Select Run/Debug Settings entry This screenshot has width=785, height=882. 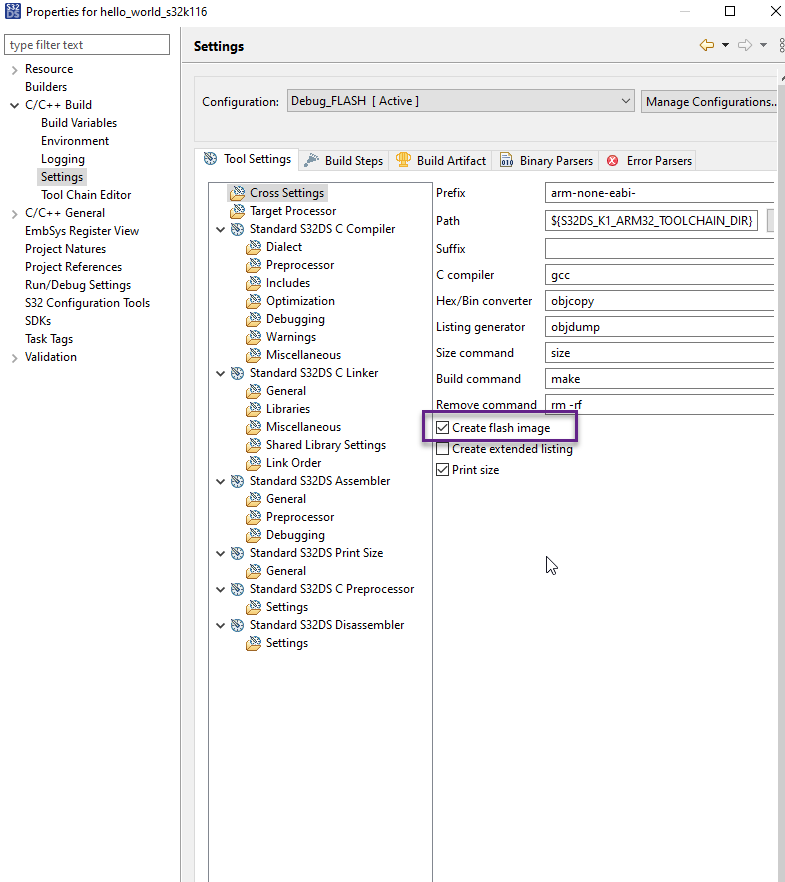click(x=78, y=285)
